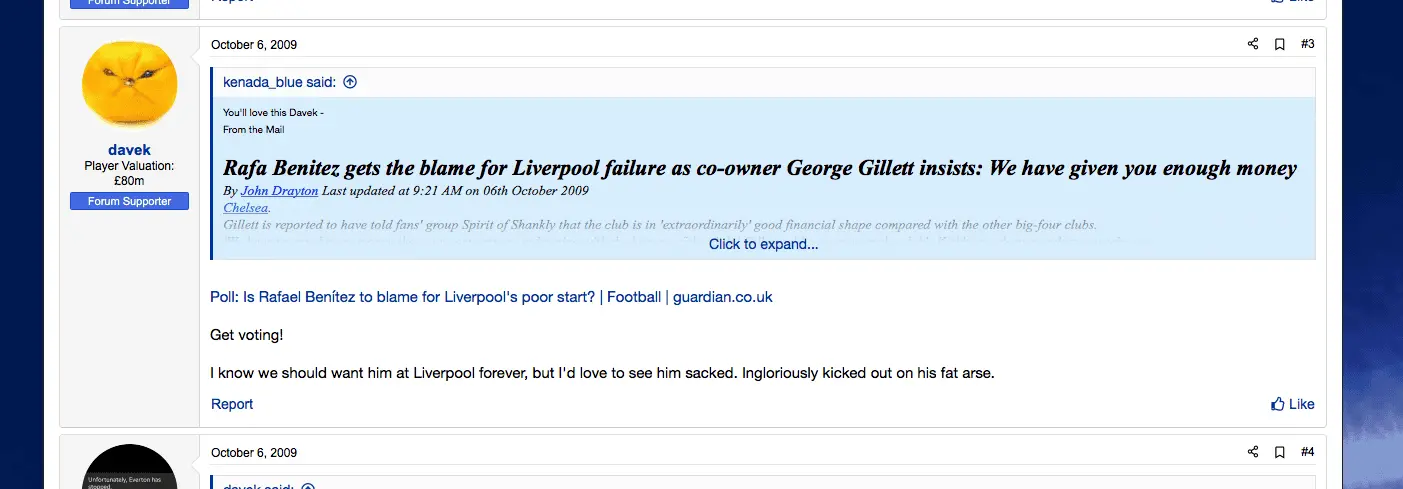Expand the quoted kenada_blue post

point(763,244)
